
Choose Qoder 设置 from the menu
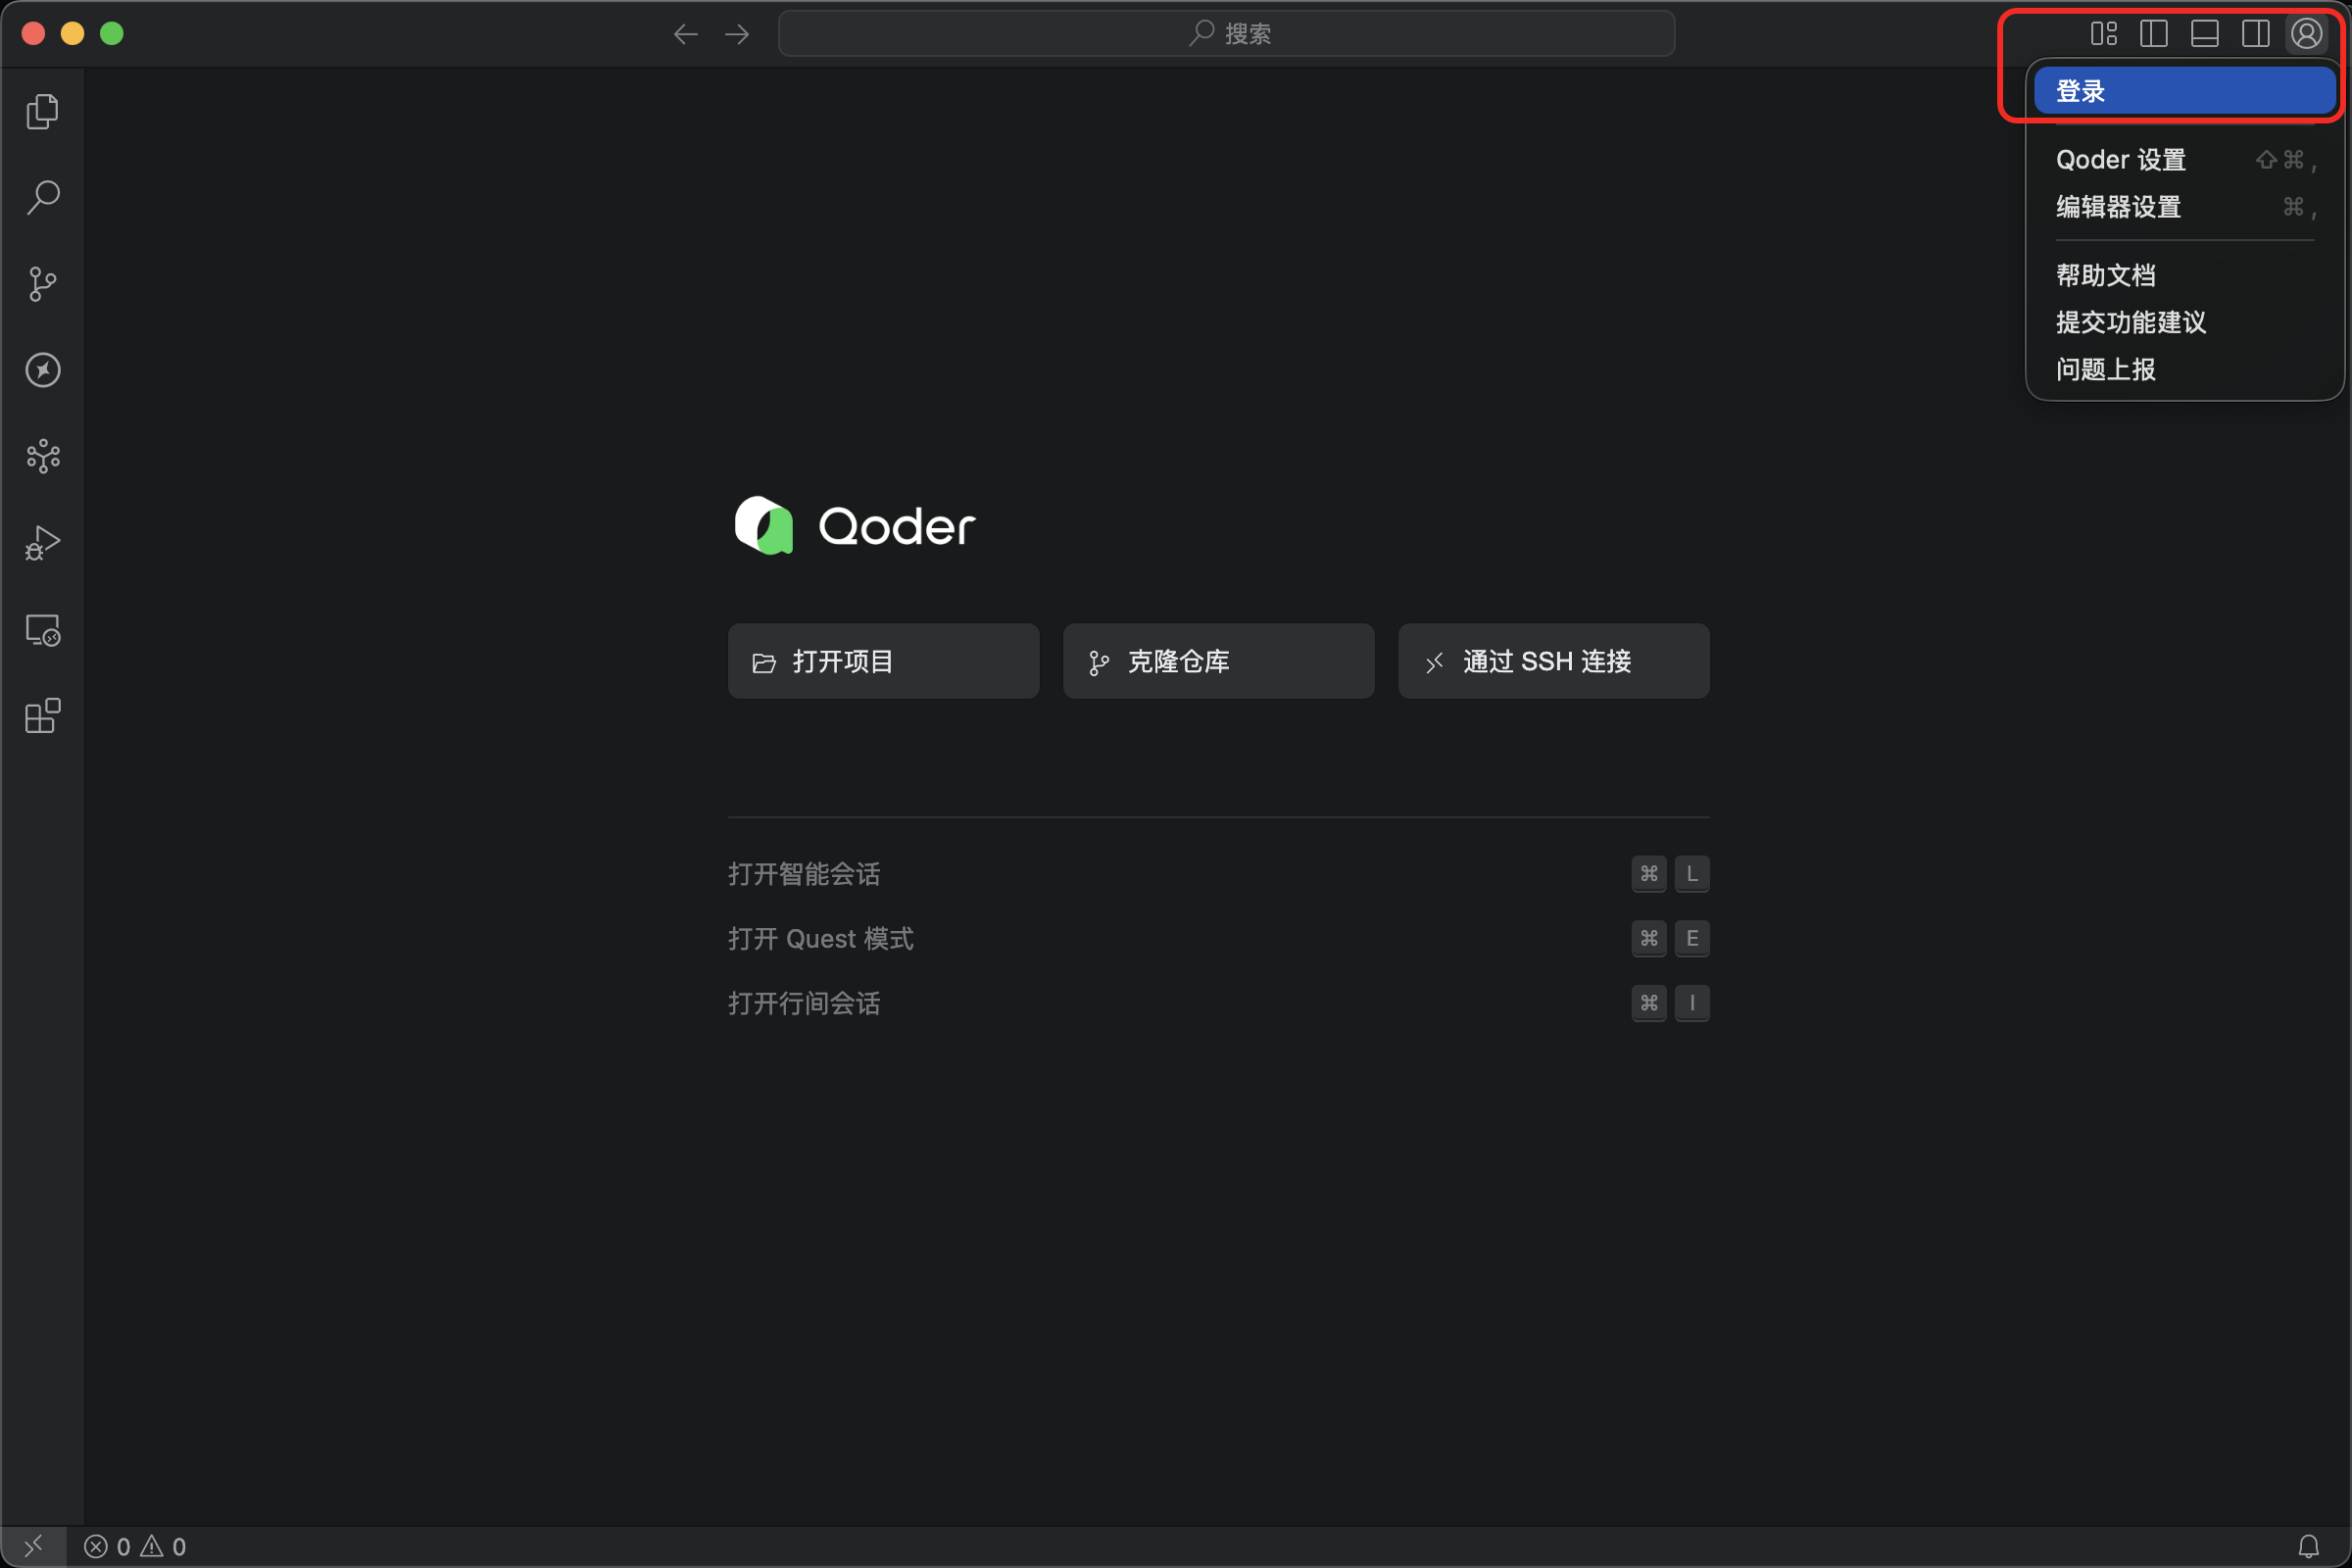coord(2120,160)
